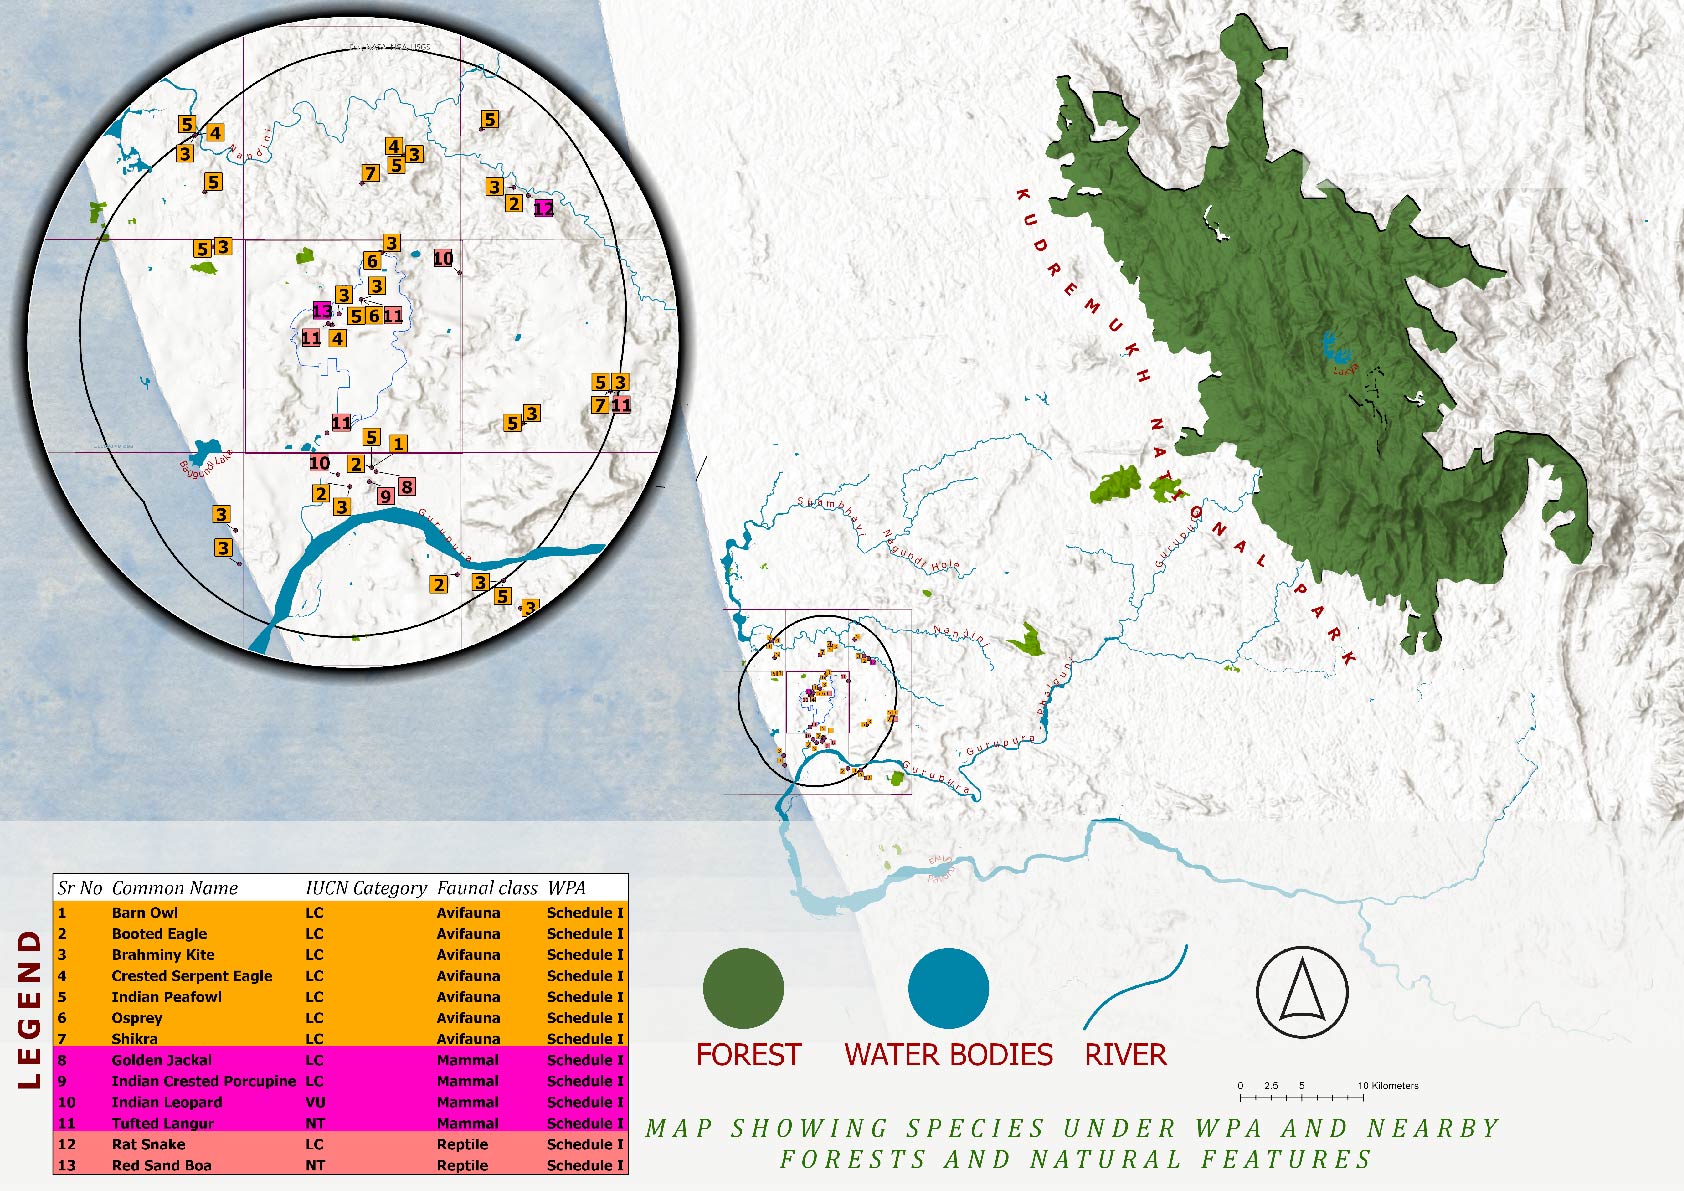The height and width of the screenshot is (1191, 1684).
Task: Select 'Golden Jackal' in the legend table
Action: tap(162, 1060)
